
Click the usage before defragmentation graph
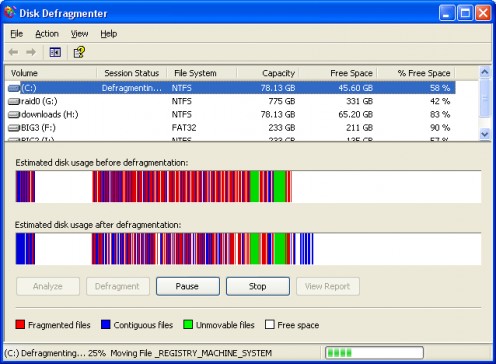point(248,186)
